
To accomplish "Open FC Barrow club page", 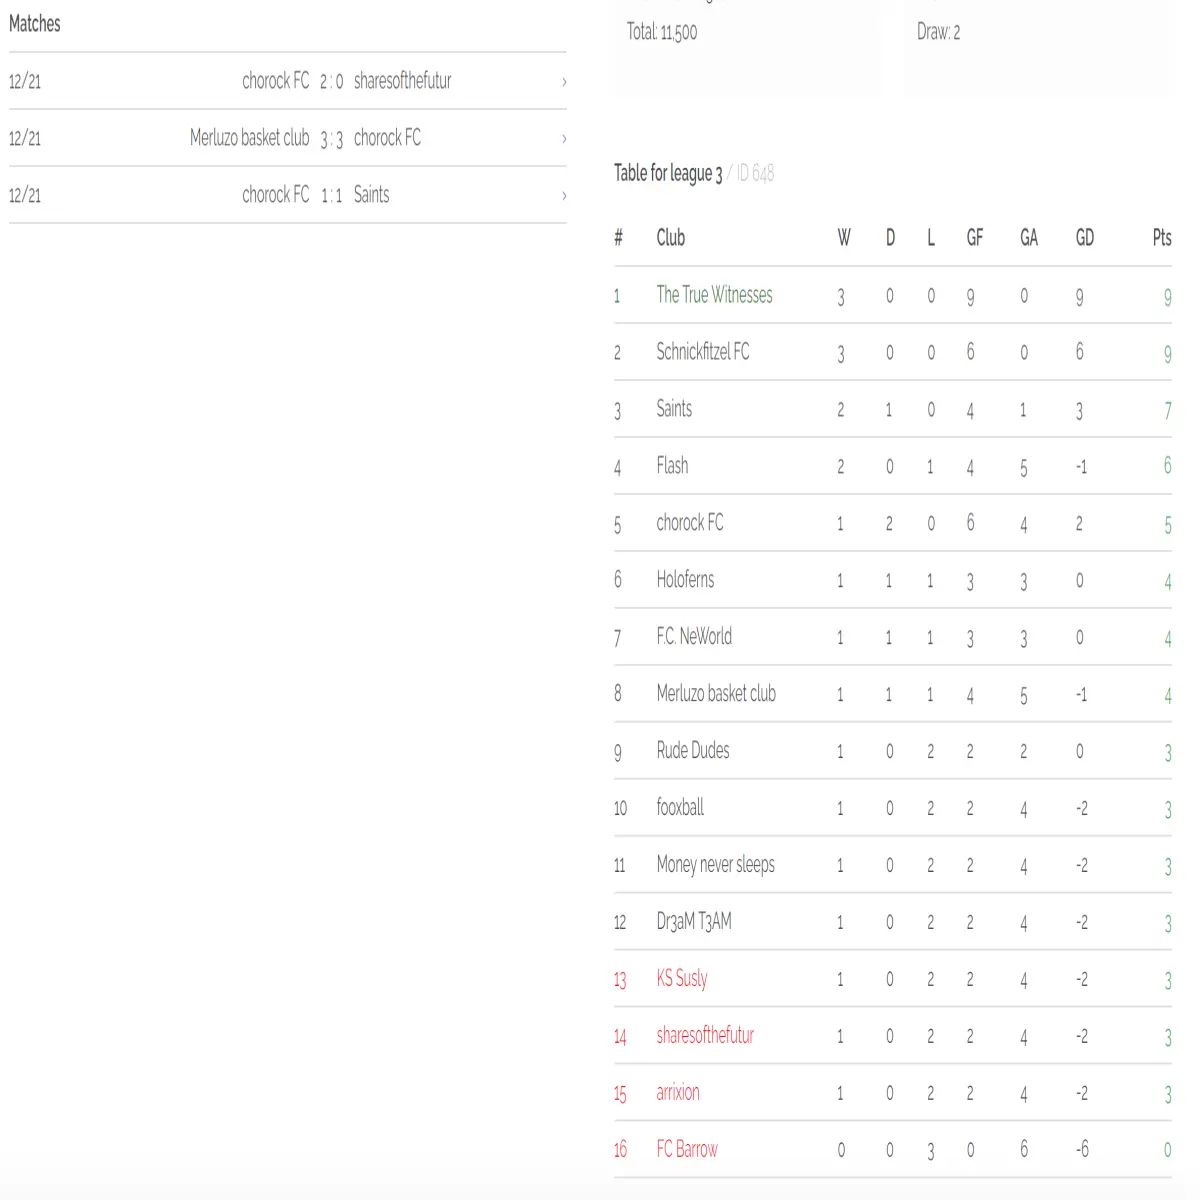I will (x=687, y=1150).
